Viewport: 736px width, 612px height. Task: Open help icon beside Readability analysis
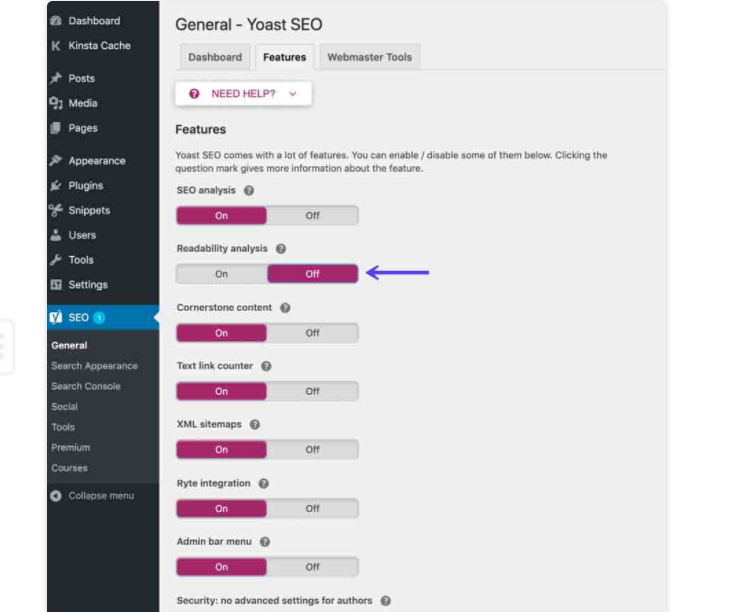pos(281,249)
